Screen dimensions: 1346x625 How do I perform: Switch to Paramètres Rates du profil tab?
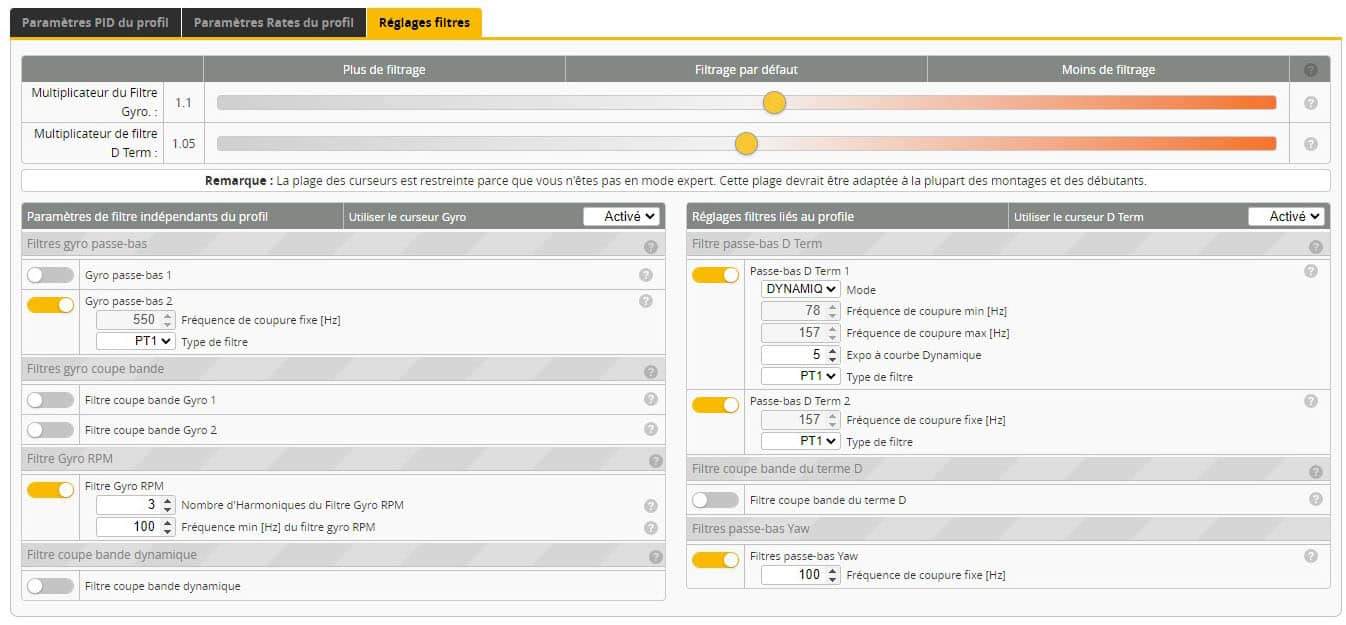click(x=274, y=23)
